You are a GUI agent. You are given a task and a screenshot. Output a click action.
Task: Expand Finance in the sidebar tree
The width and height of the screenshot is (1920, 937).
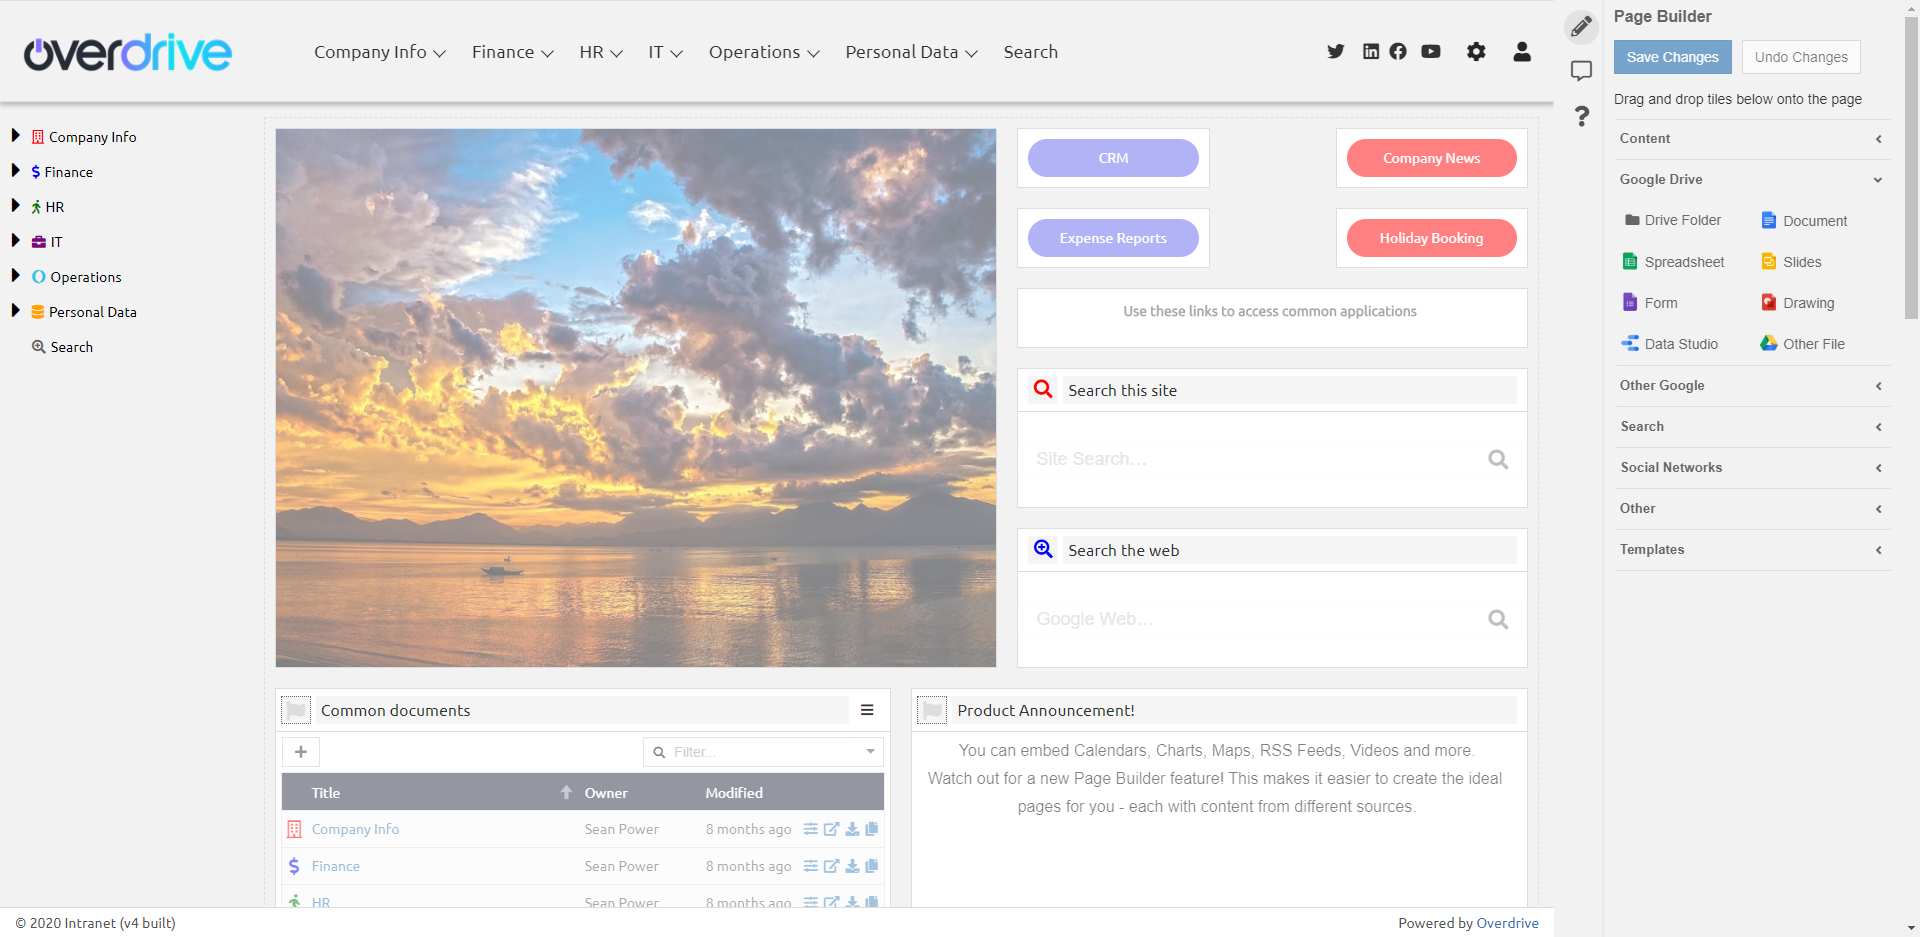(x=15, y=170)
